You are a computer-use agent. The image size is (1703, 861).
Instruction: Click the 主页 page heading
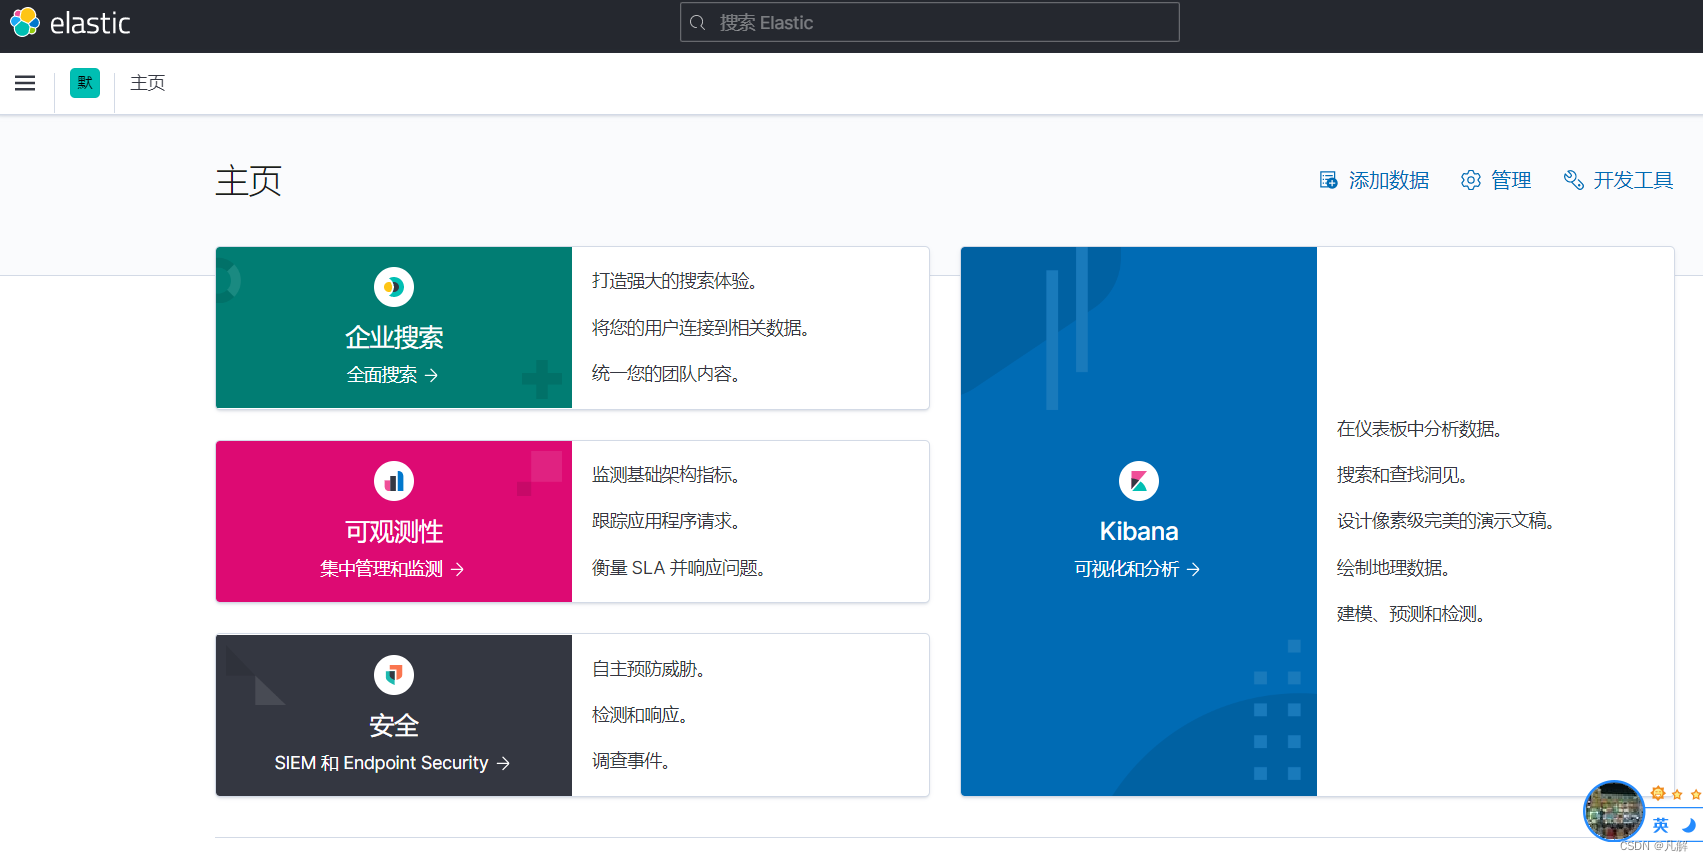(249, 181)
